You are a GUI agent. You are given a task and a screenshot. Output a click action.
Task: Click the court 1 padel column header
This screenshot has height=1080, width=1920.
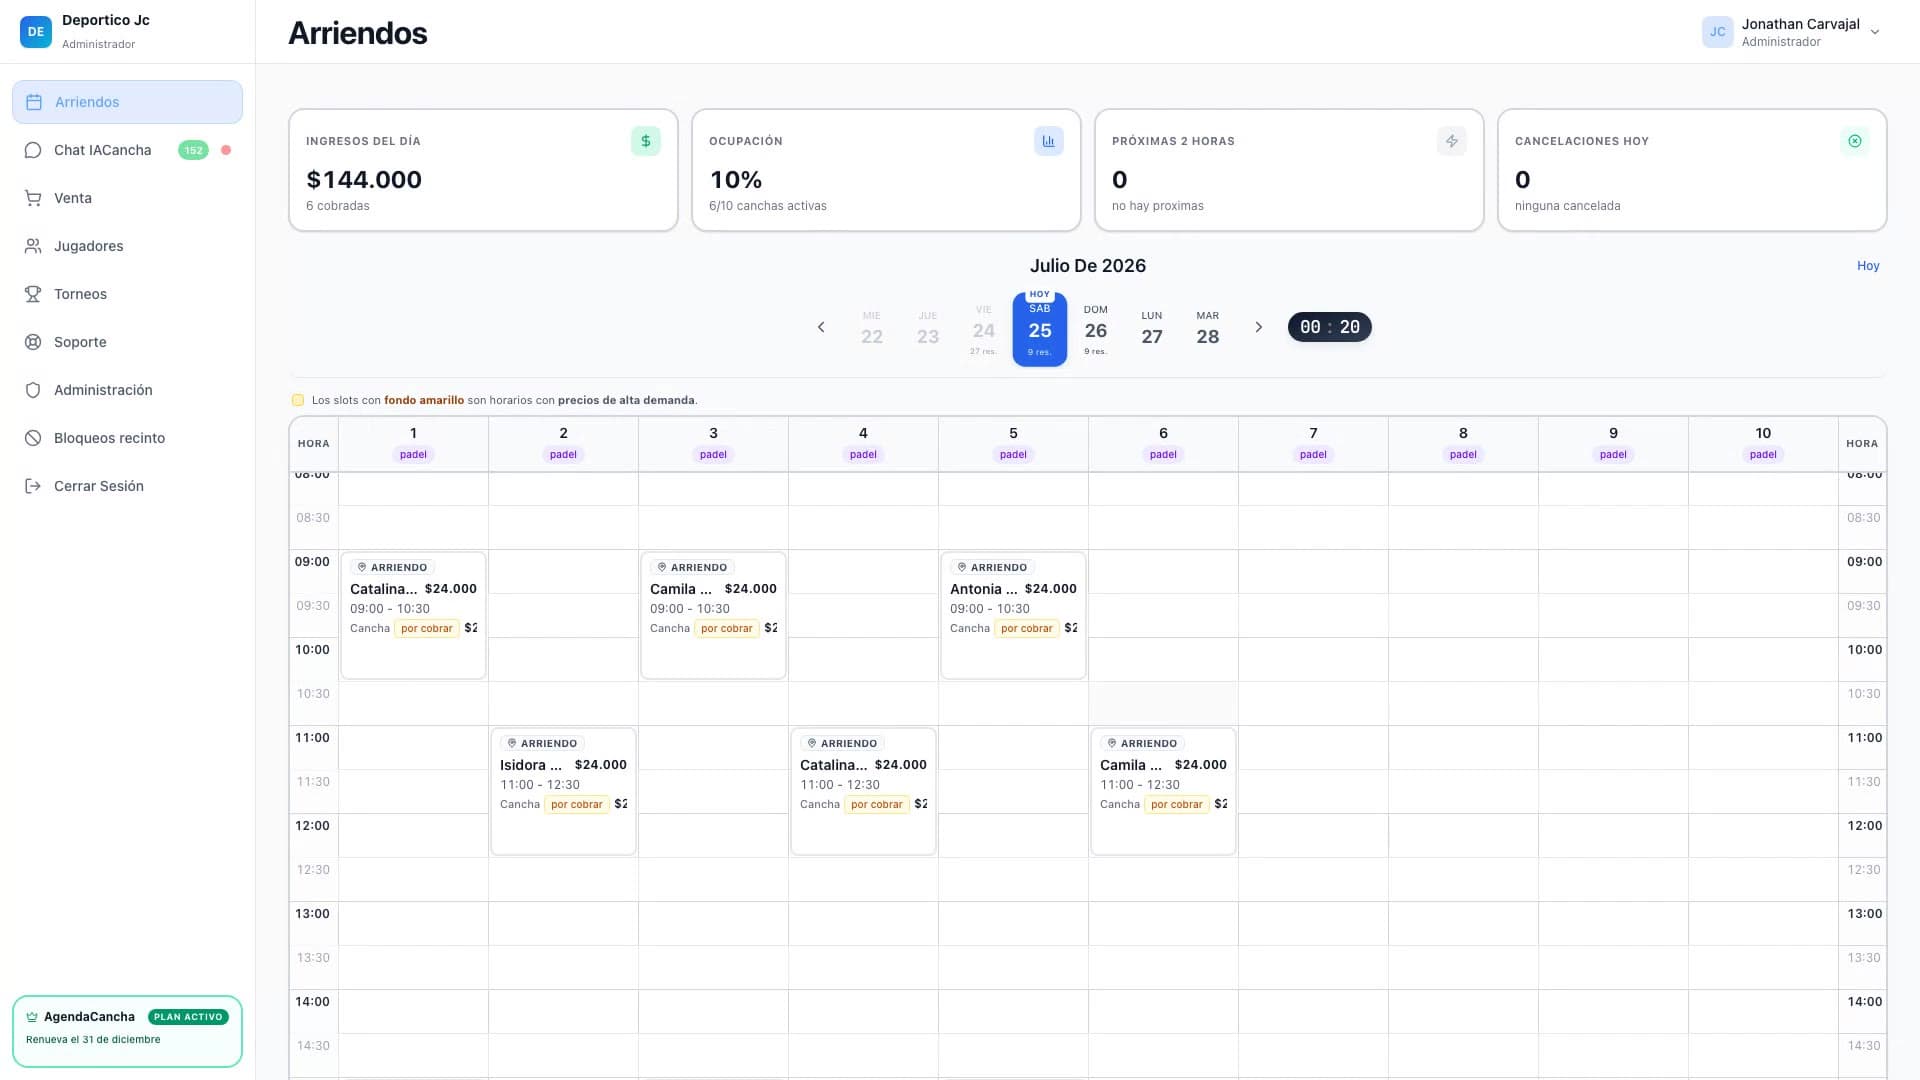tap(413, 443)
